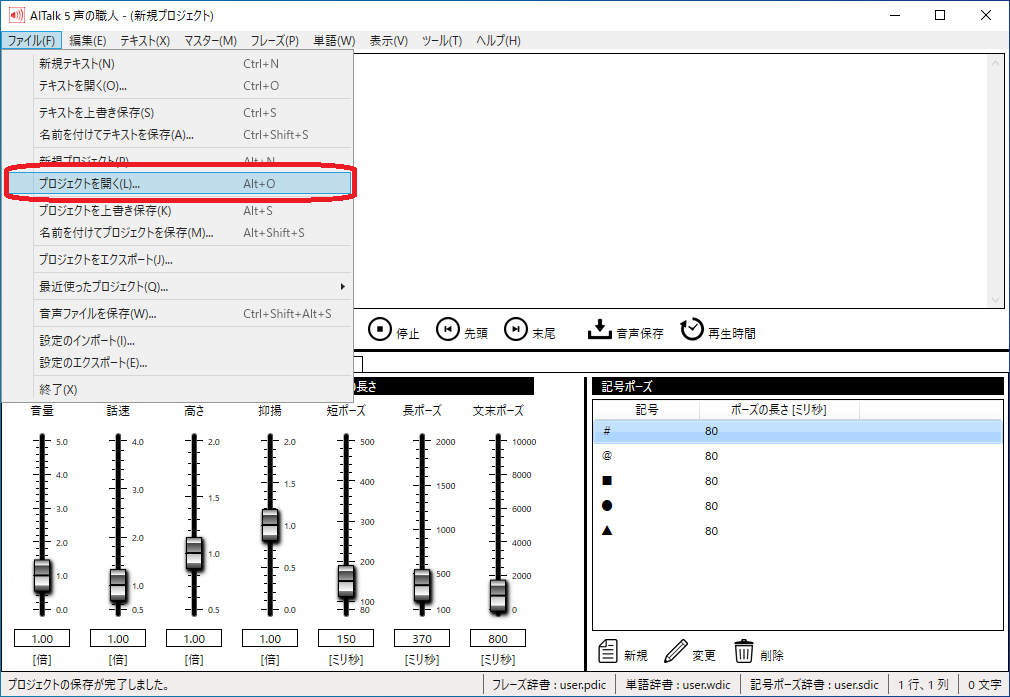
Task: Select the ▲ symbol pause row
Action: (797, 531)
